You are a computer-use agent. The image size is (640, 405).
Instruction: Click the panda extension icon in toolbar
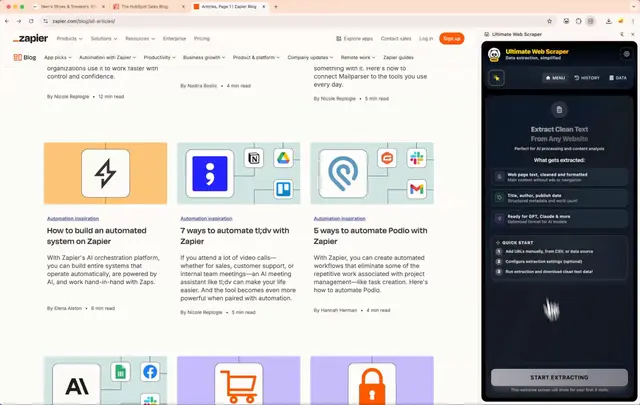pyautogui.click(x=566, y=21)
